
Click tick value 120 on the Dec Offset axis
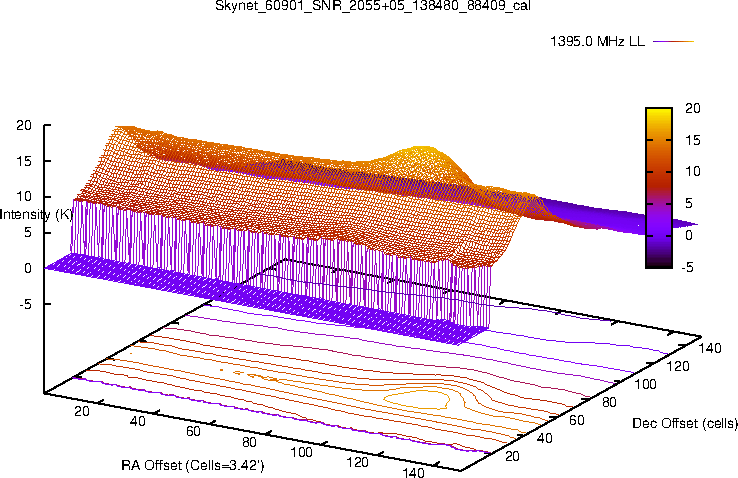click(x=678, y=366)
